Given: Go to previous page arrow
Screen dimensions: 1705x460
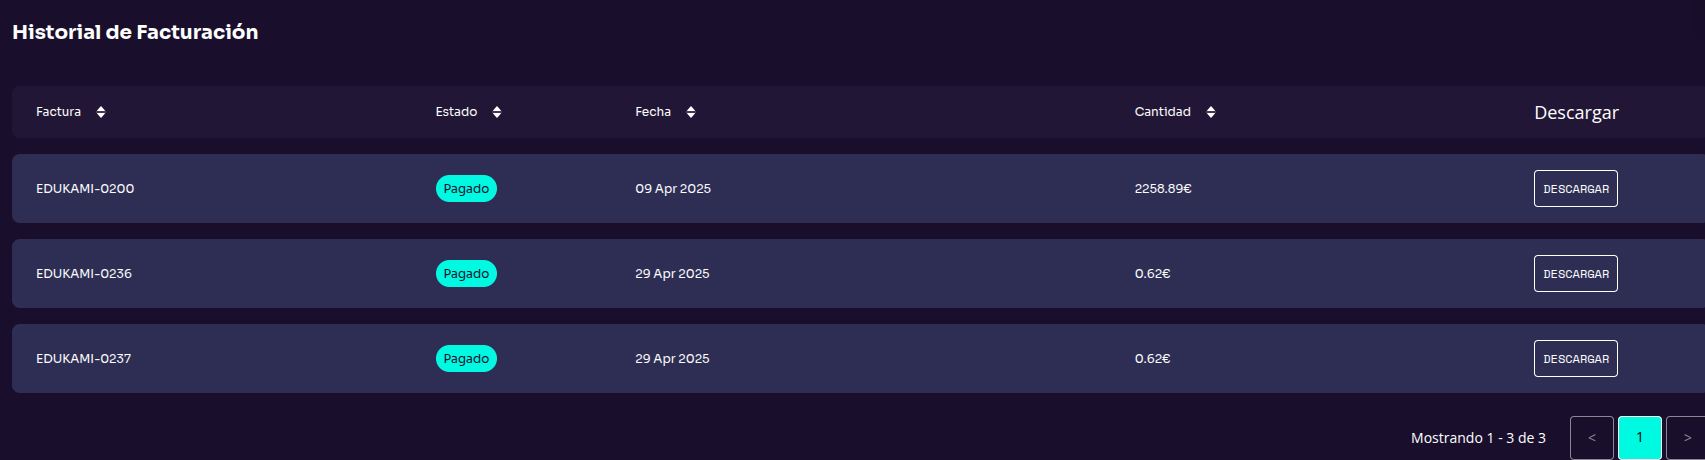Looking at the screenshot, I should click(x=1591, y=438).
